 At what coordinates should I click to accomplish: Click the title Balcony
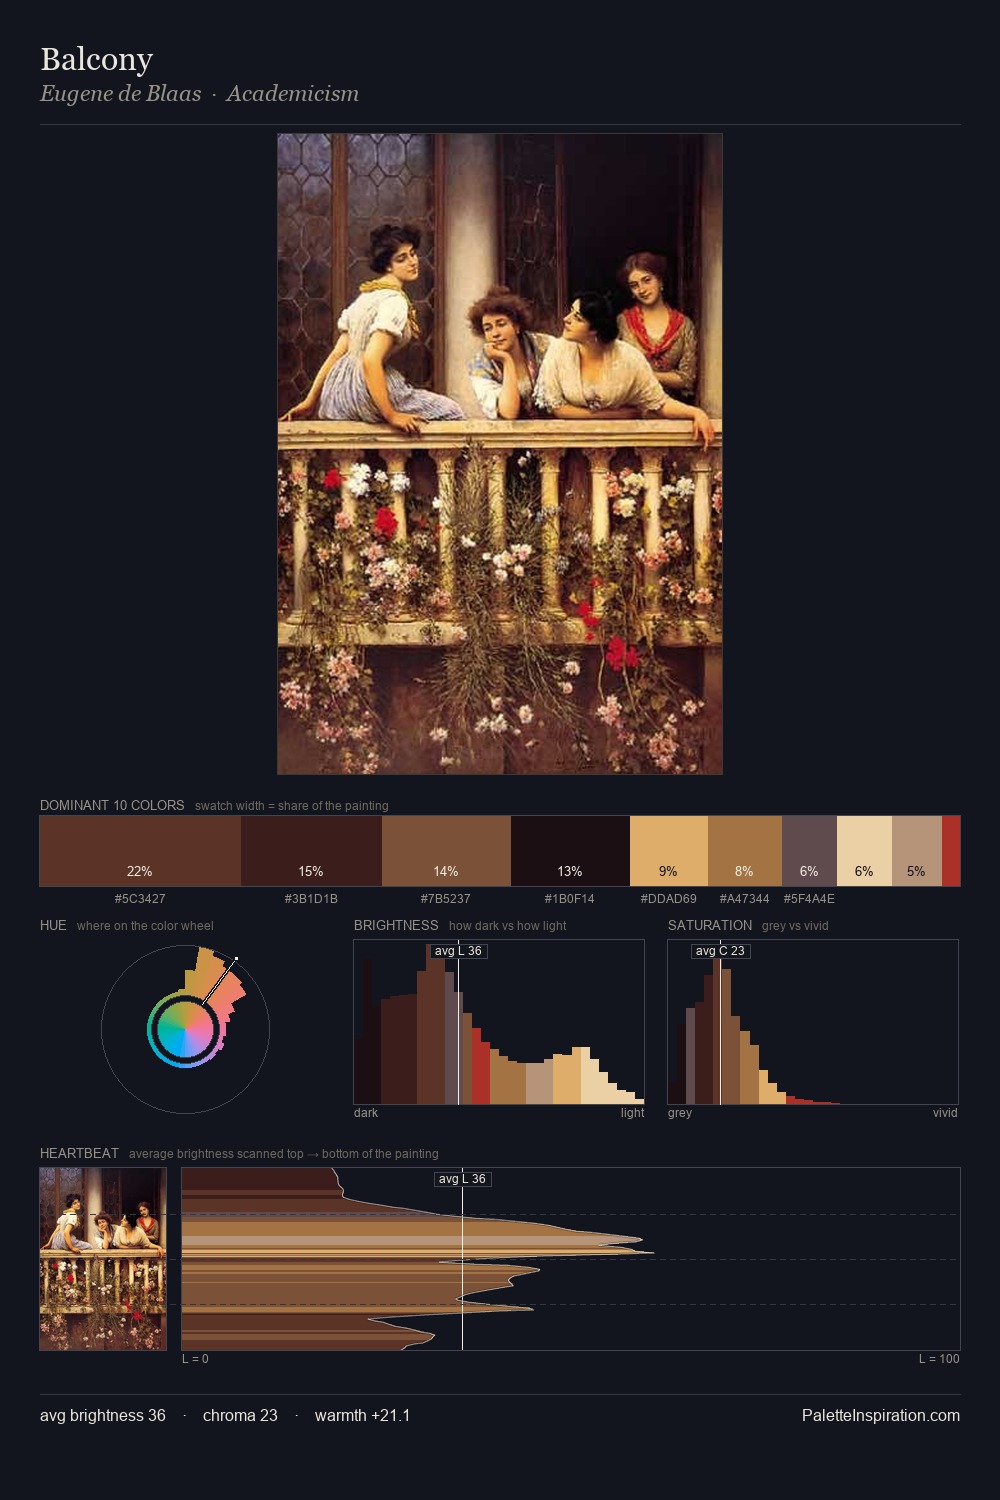(x=96, y=59)
